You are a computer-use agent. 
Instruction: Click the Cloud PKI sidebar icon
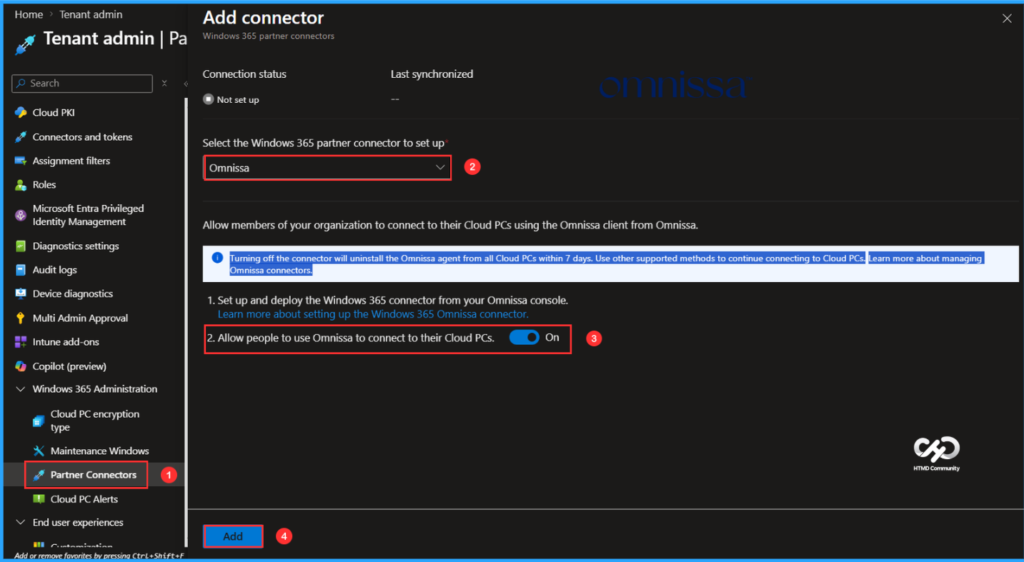click(20, 113)
